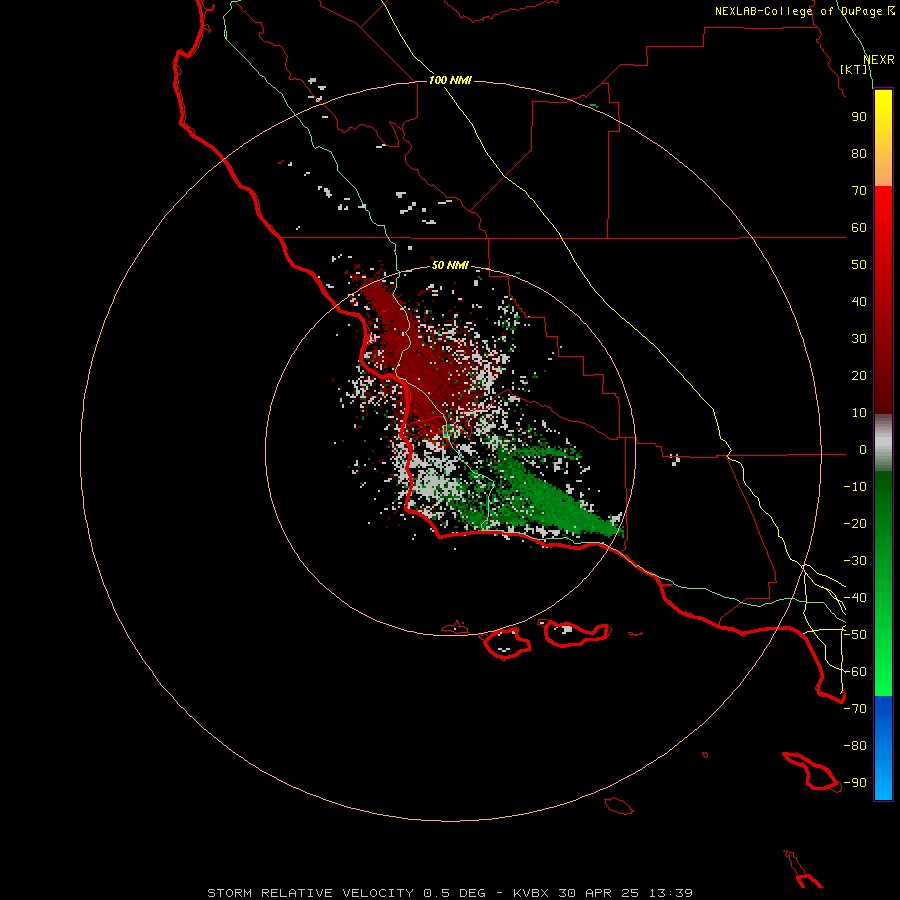
Task: Click the 13:39 timestamp in footer
Action: click(671, 893)
